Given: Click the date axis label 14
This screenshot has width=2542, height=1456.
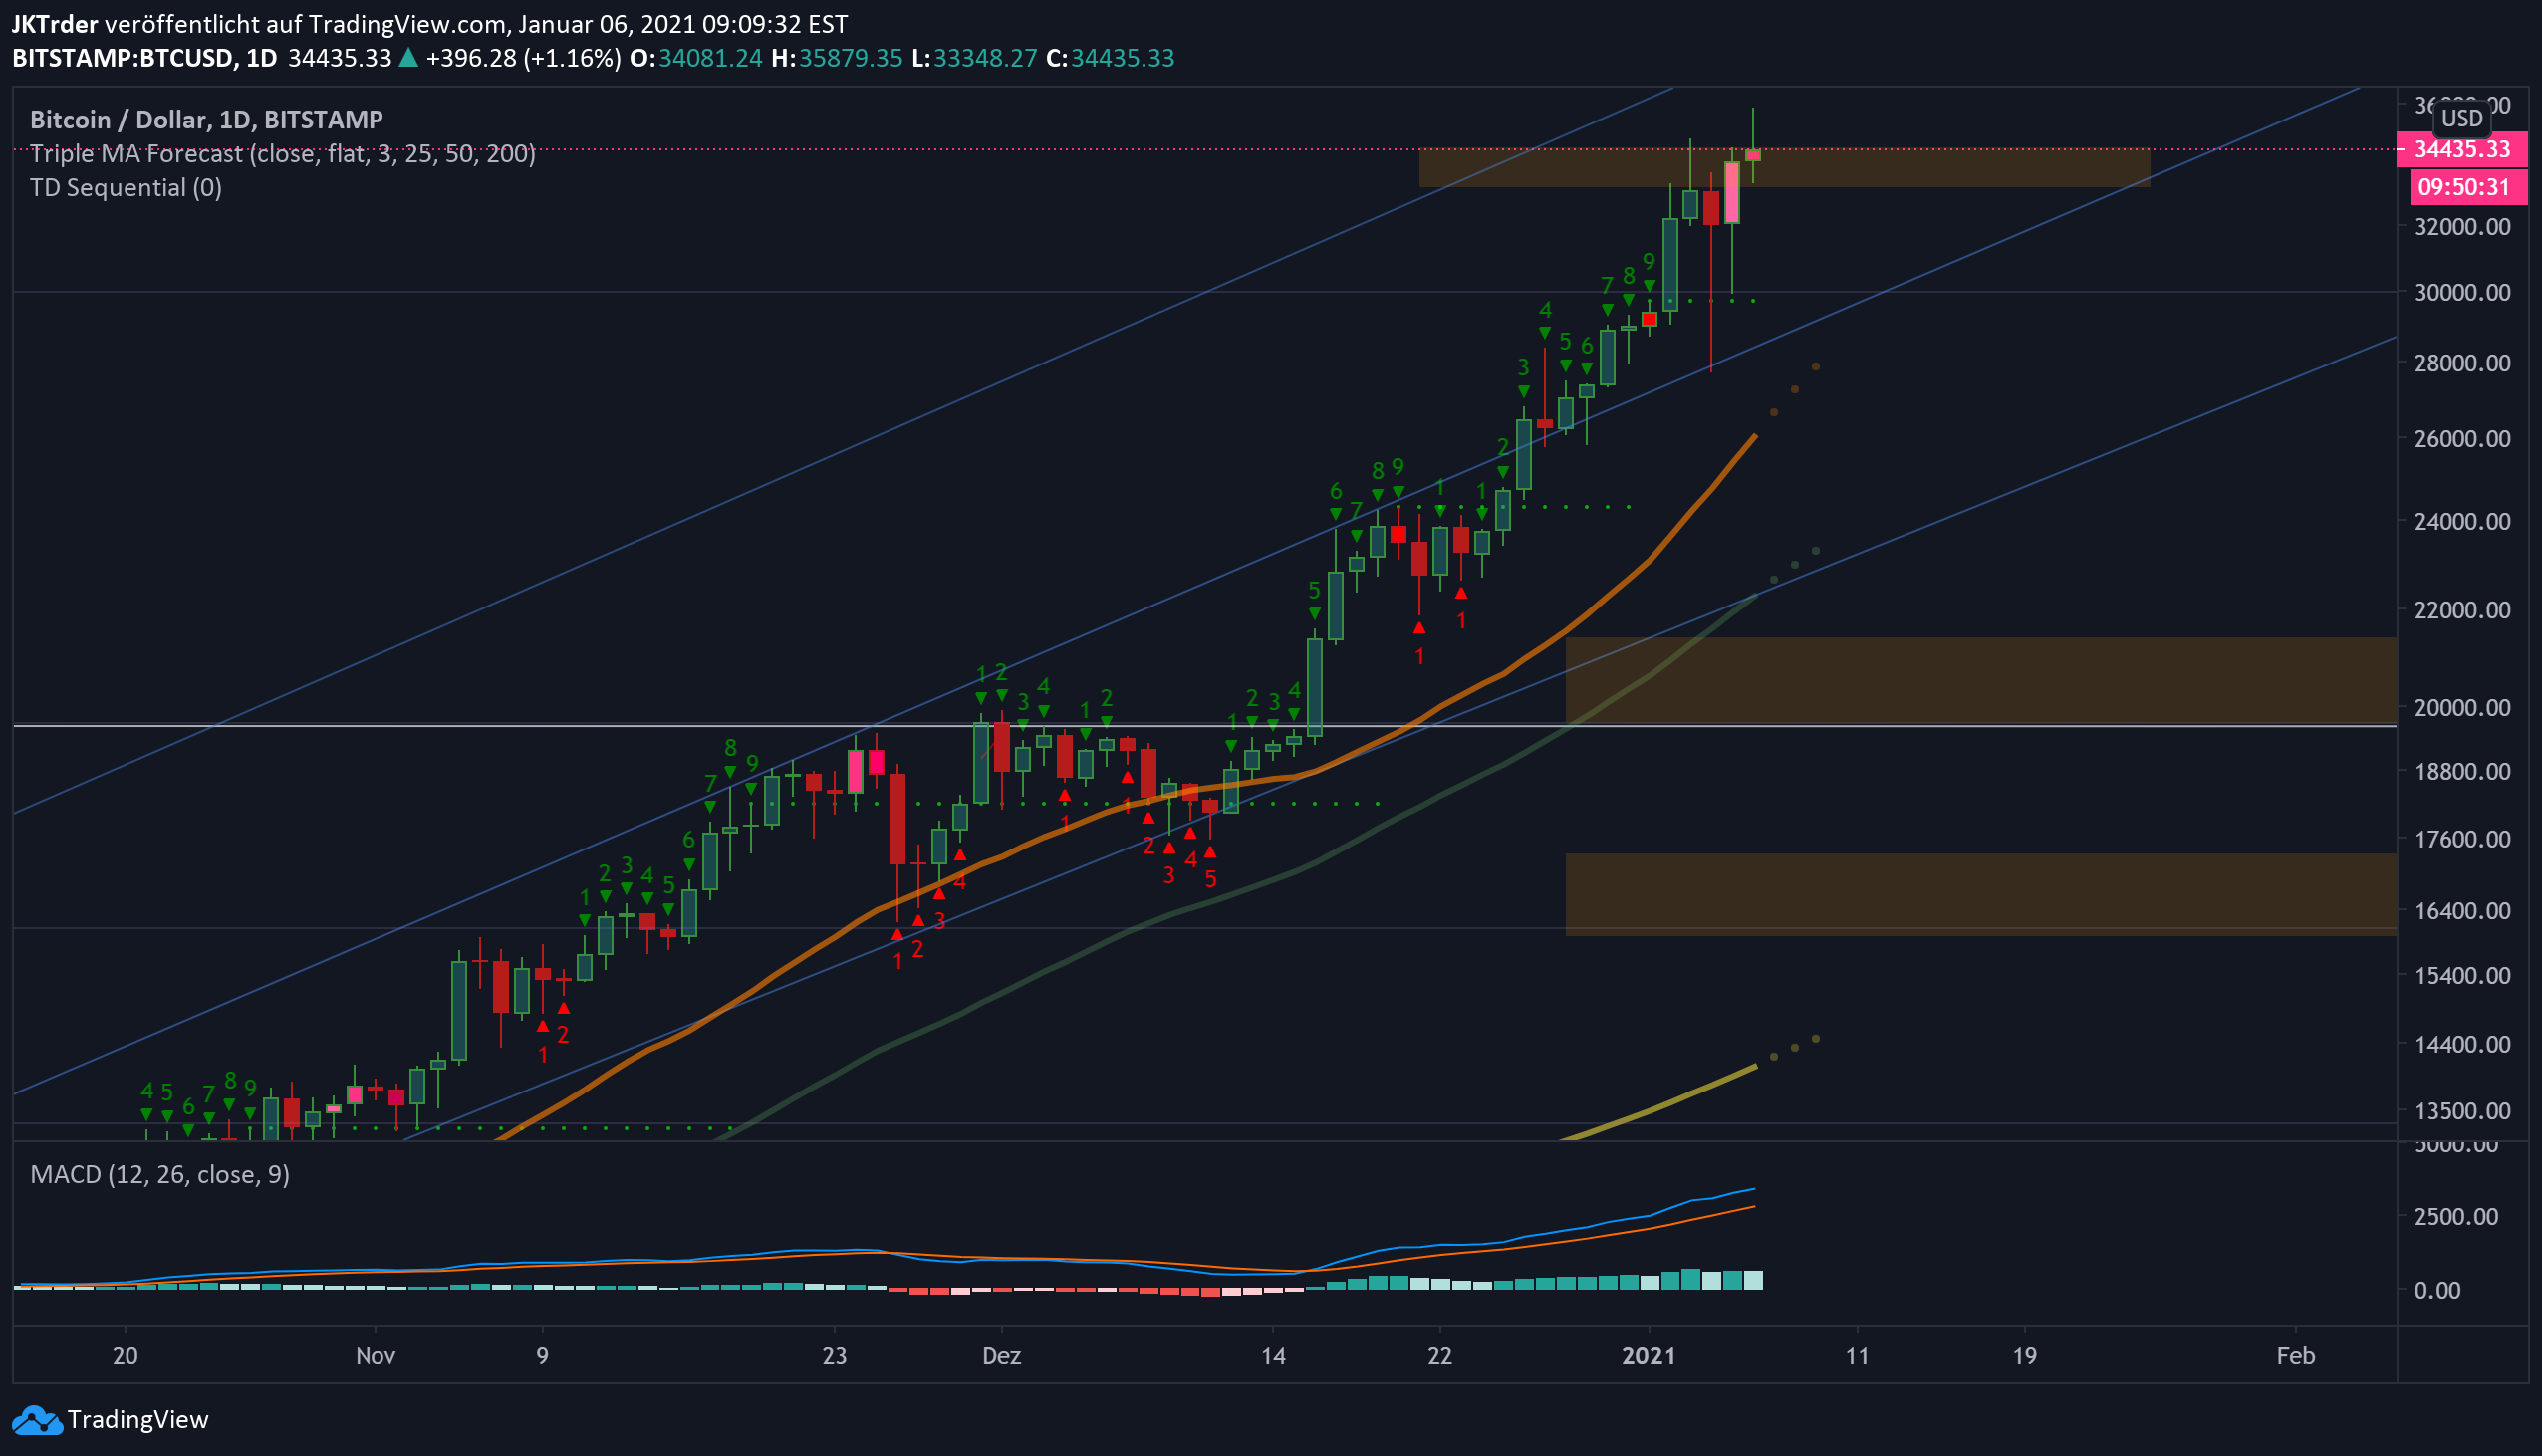Looking at the screenshot, I should 1272,1356.
